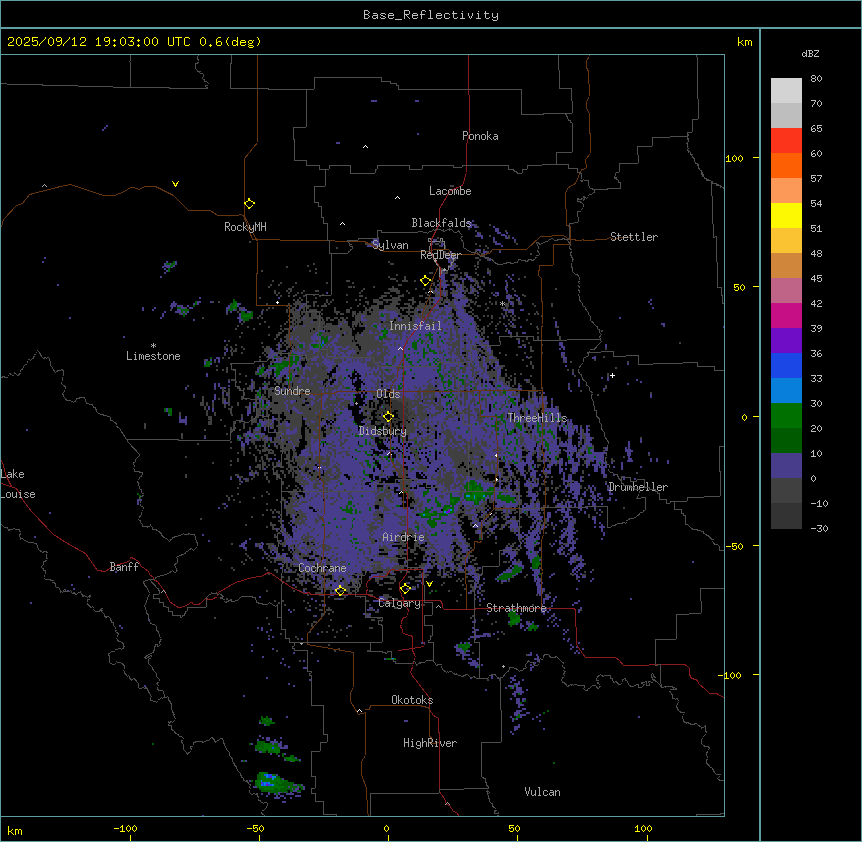The height and width of the screenshot is (842, 862).
Task: Click the Innisfail city label
Action: pyautogui.click(x=415, y=326)
